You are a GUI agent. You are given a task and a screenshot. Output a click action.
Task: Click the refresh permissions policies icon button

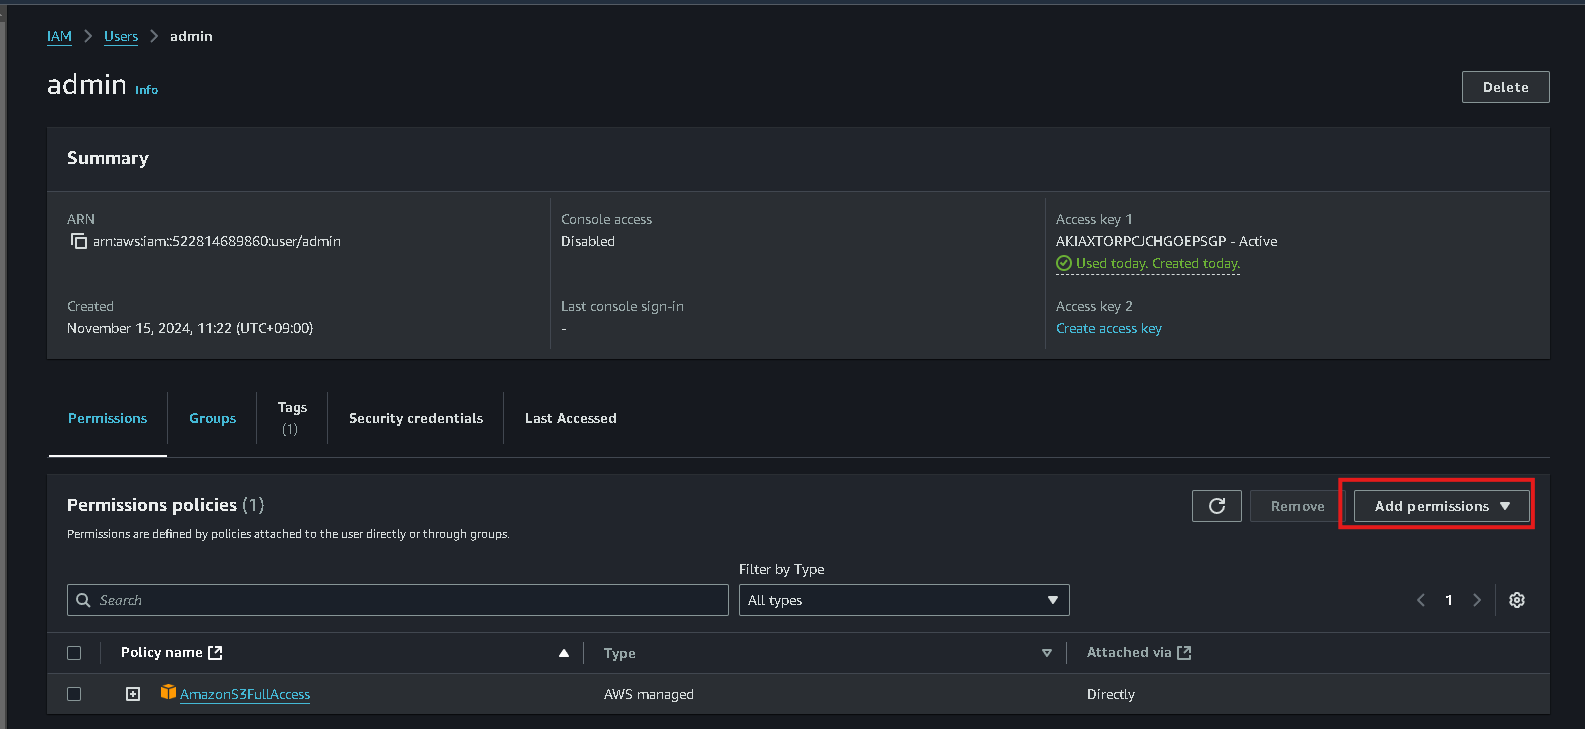click(1217, 506)
